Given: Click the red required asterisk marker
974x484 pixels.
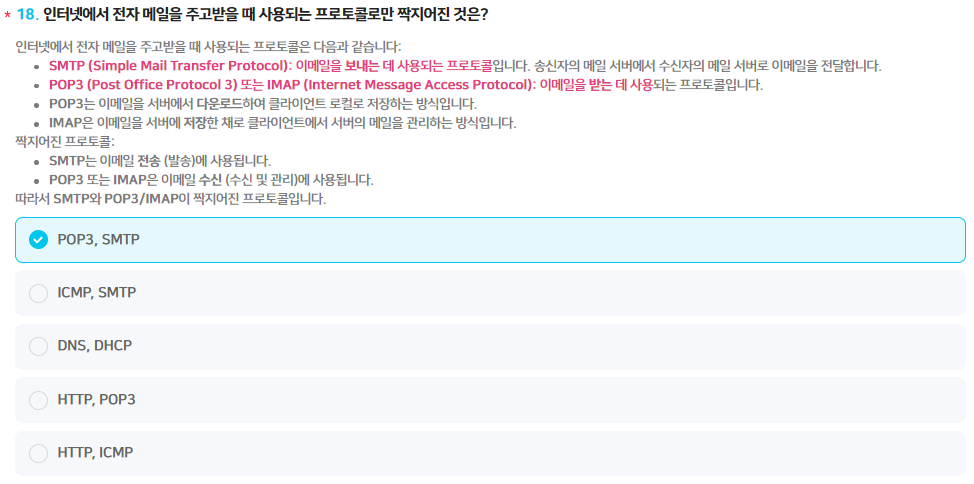Looking at the screenshot, I should (x=7, y=16).
